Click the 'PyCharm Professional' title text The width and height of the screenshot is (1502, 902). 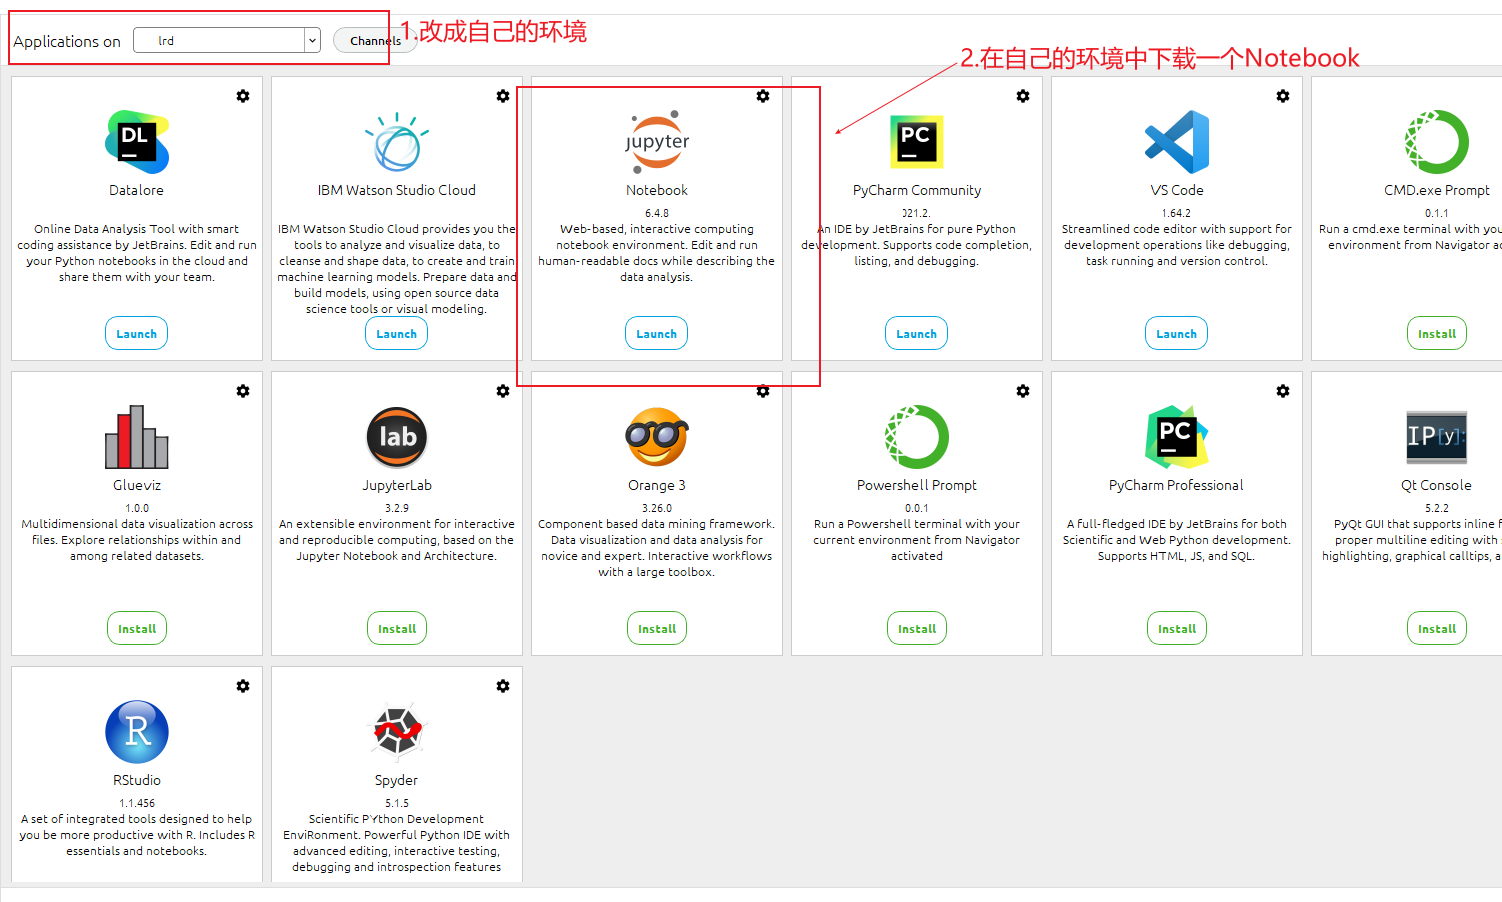[1176, 485]
